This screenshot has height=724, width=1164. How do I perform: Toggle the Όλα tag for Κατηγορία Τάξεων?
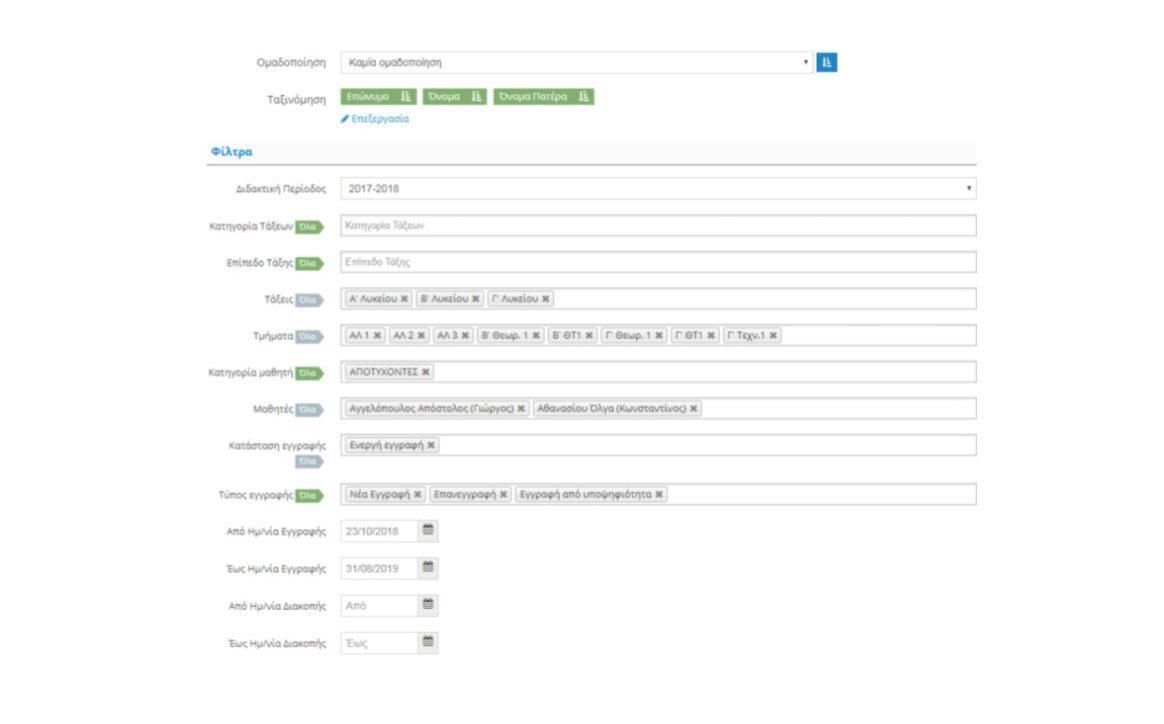click(x=309, y=226)
